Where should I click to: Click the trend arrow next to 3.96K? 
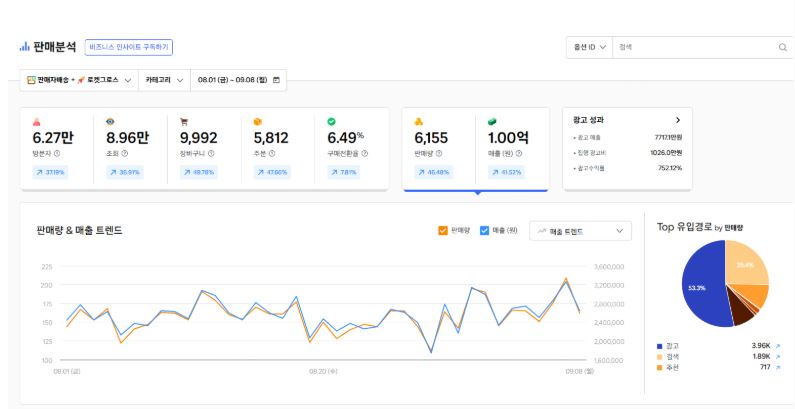pyautogui.click(x=778, y=346)
